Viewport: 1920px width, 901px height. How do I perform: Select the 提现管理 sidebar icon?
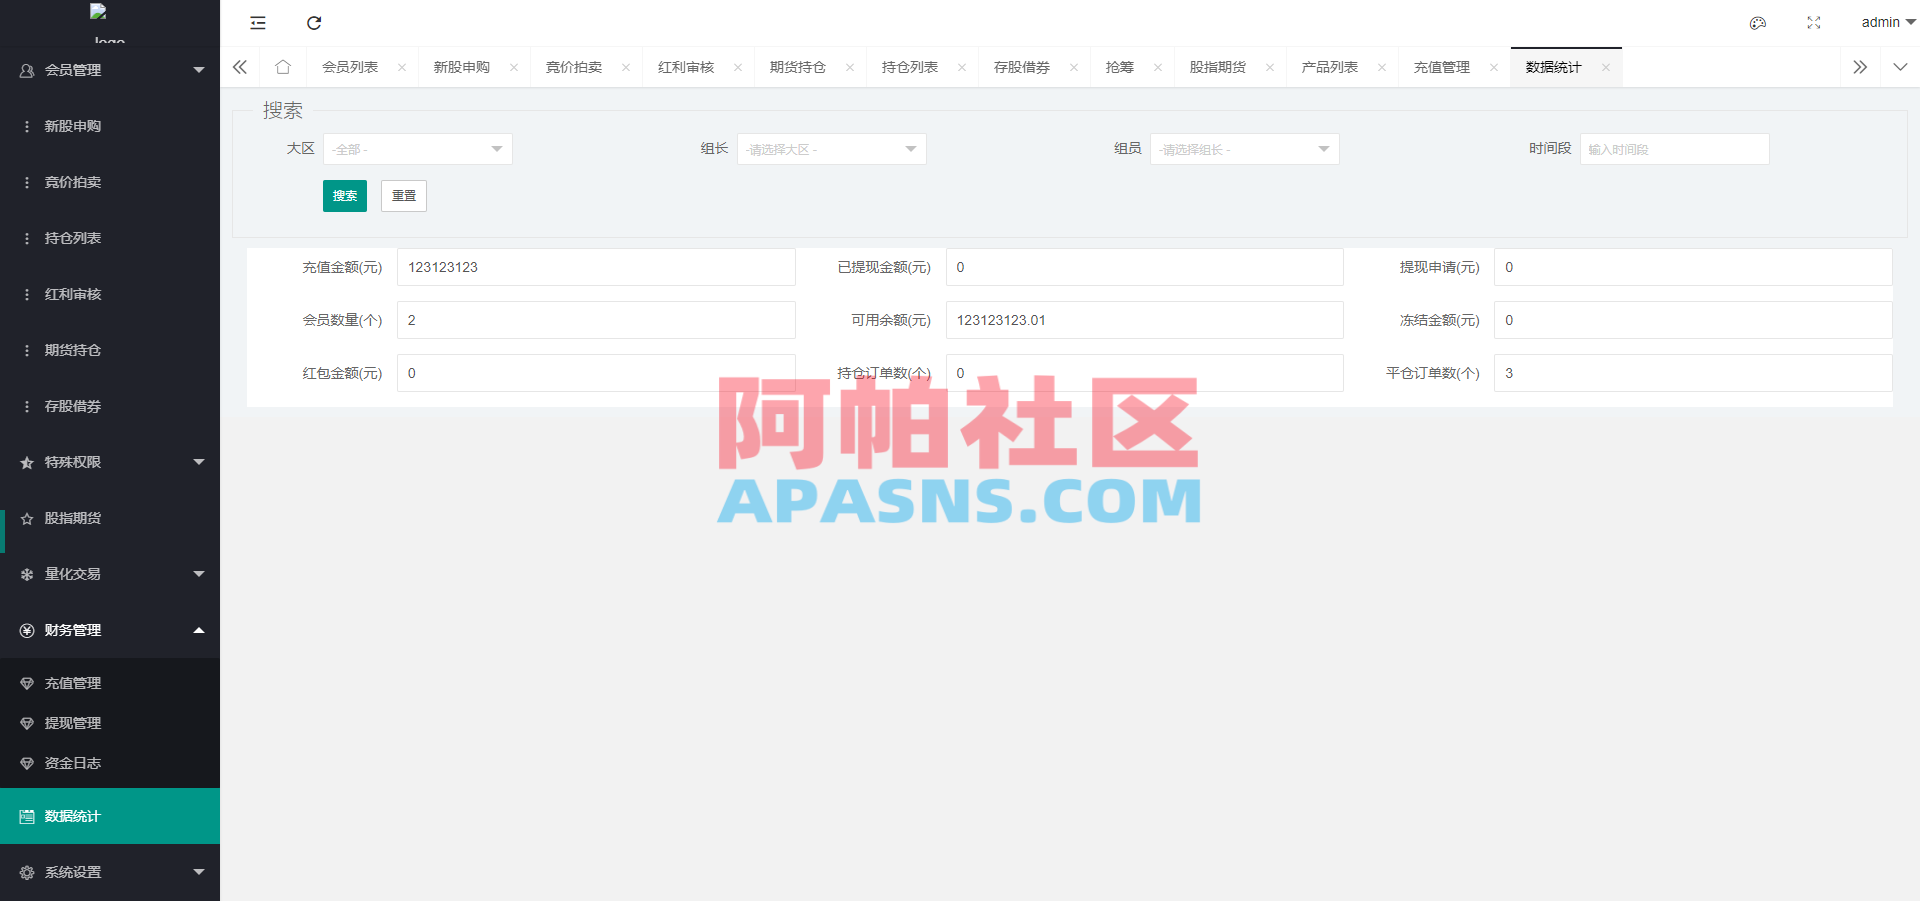(x=26, y=722)
